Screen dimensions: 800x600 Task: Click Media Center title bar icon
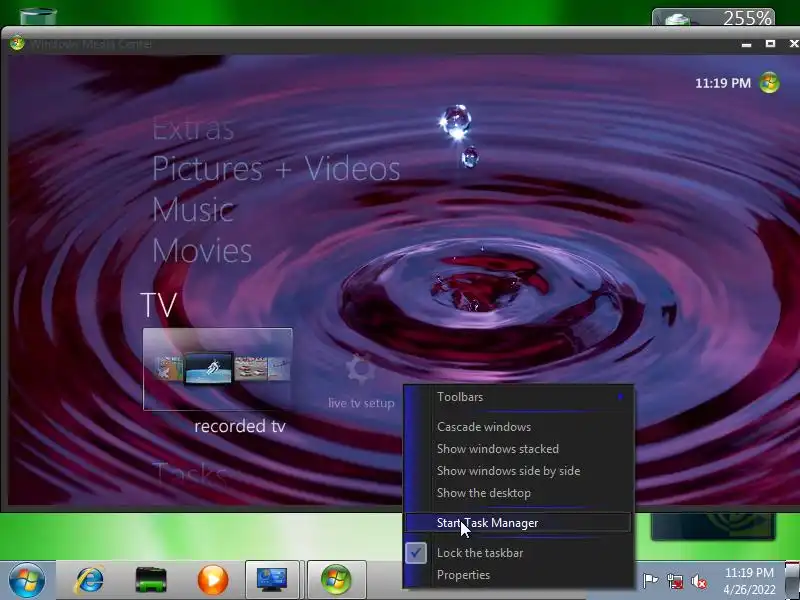point(17,43)
